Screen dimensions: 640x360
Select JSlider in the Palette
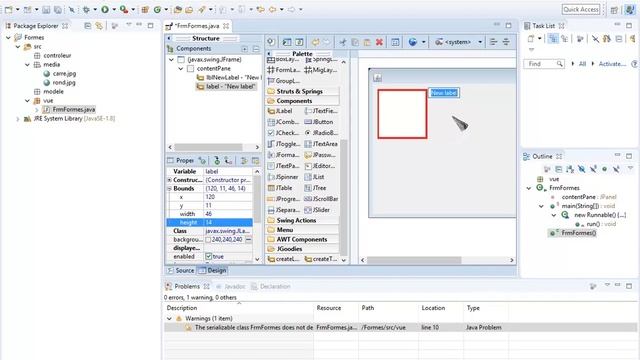click(x=317, y=210)
